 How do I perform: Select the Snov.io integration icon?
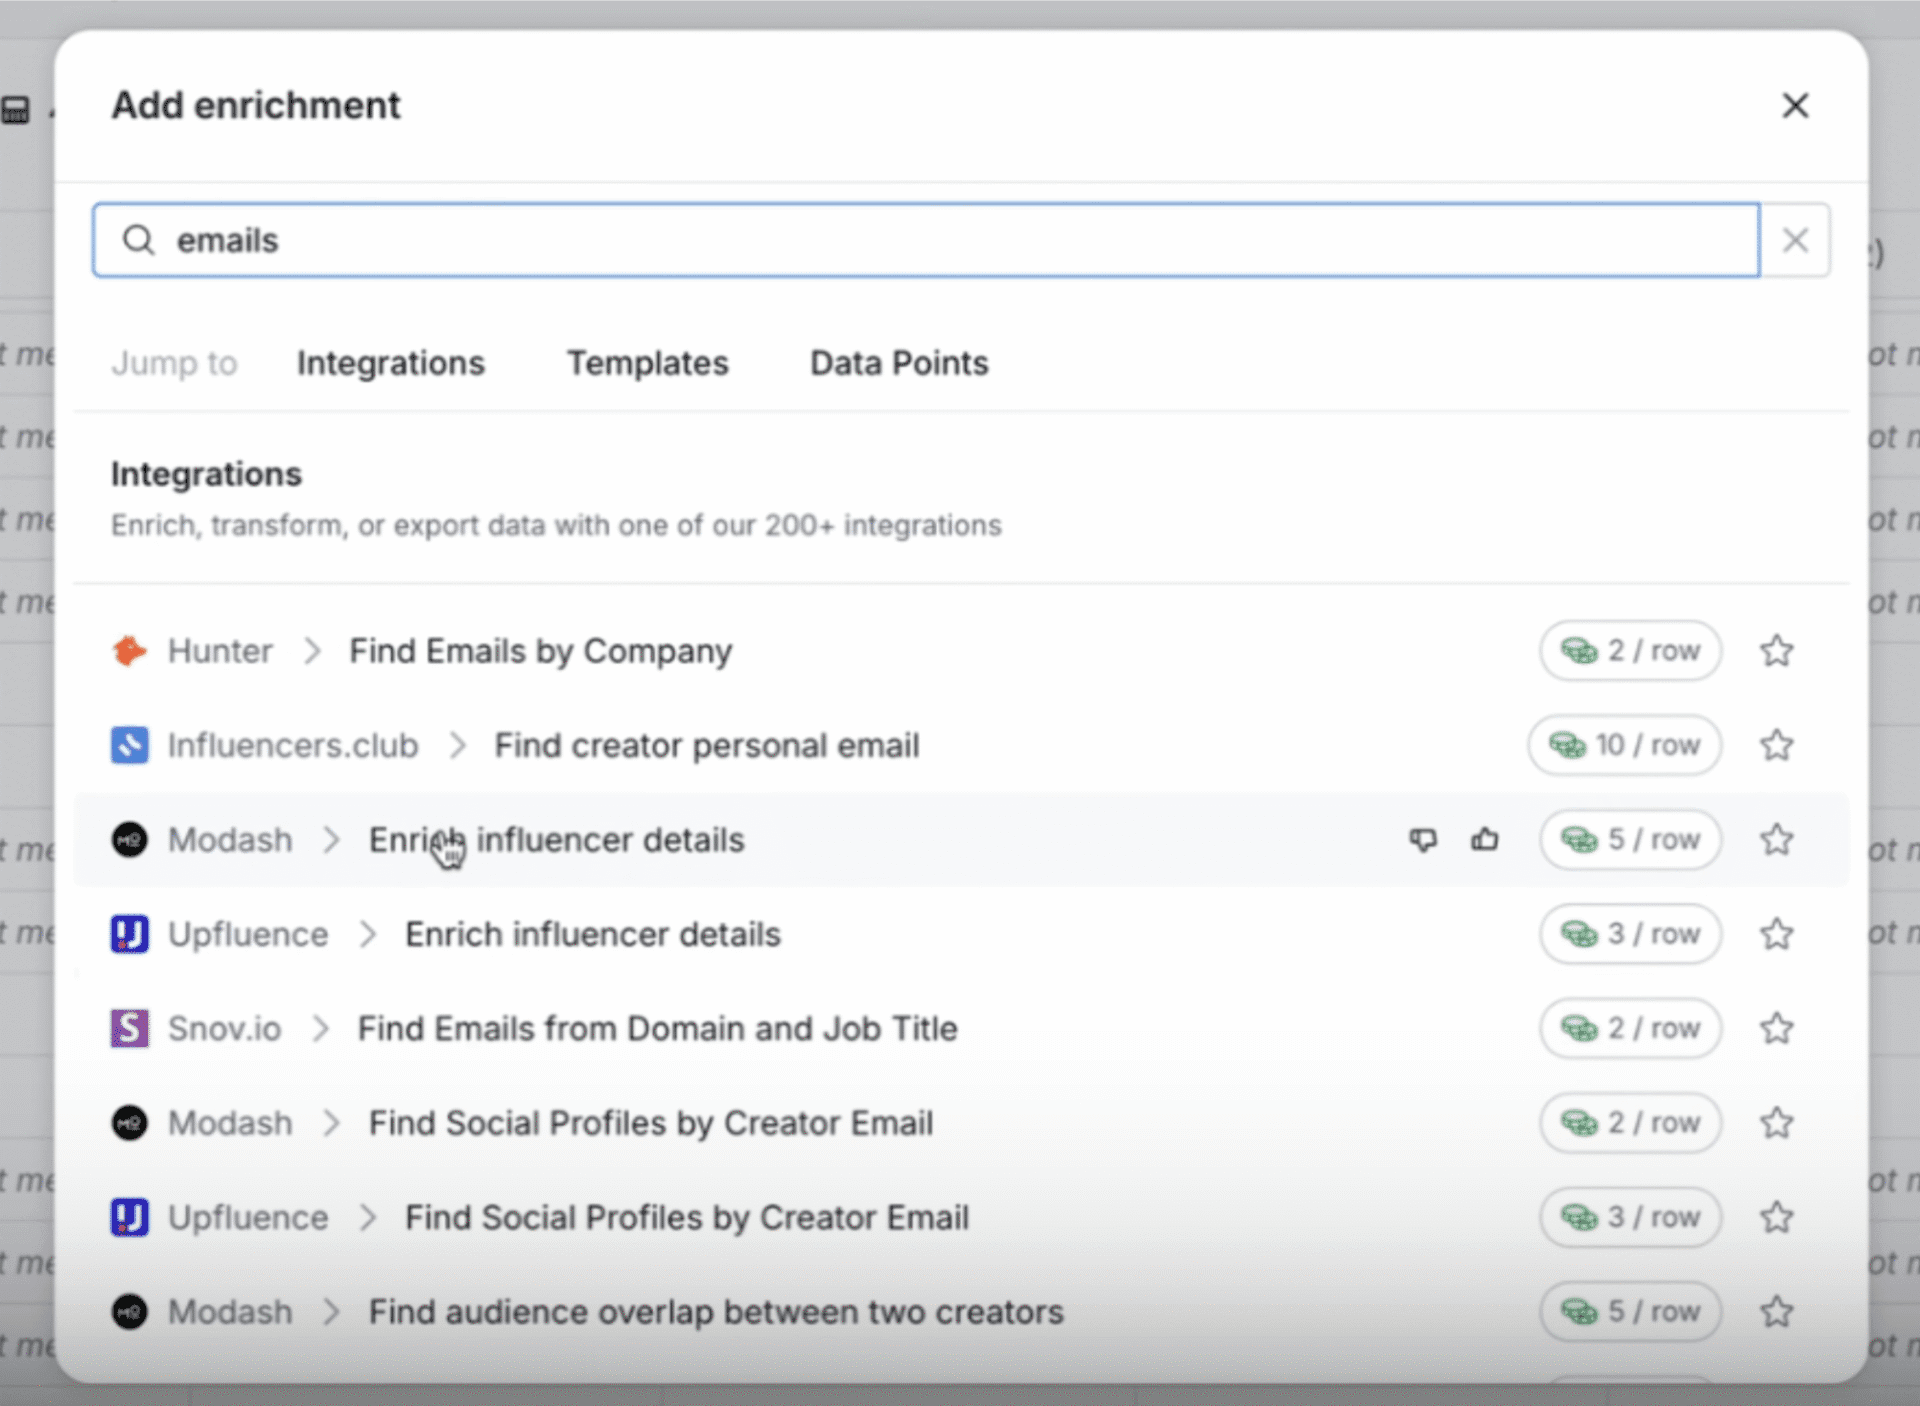129,1028
